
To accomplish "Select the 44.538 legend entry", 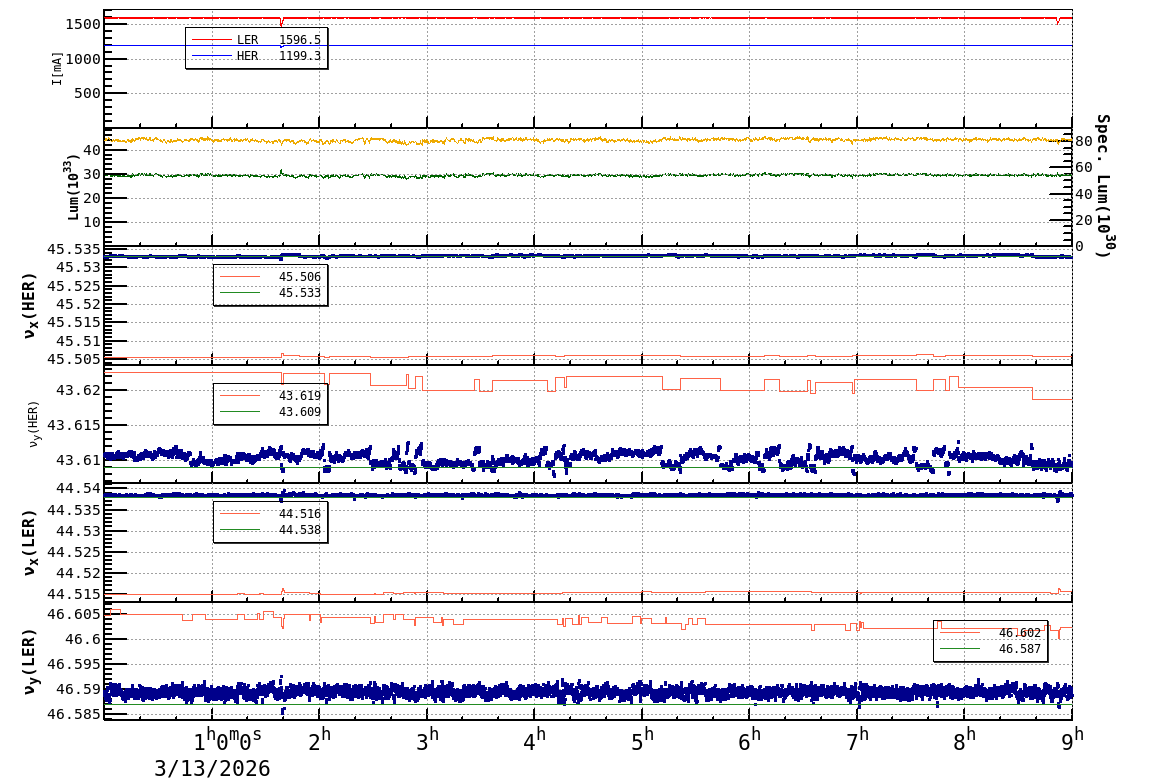I will (x=270, y=530).
